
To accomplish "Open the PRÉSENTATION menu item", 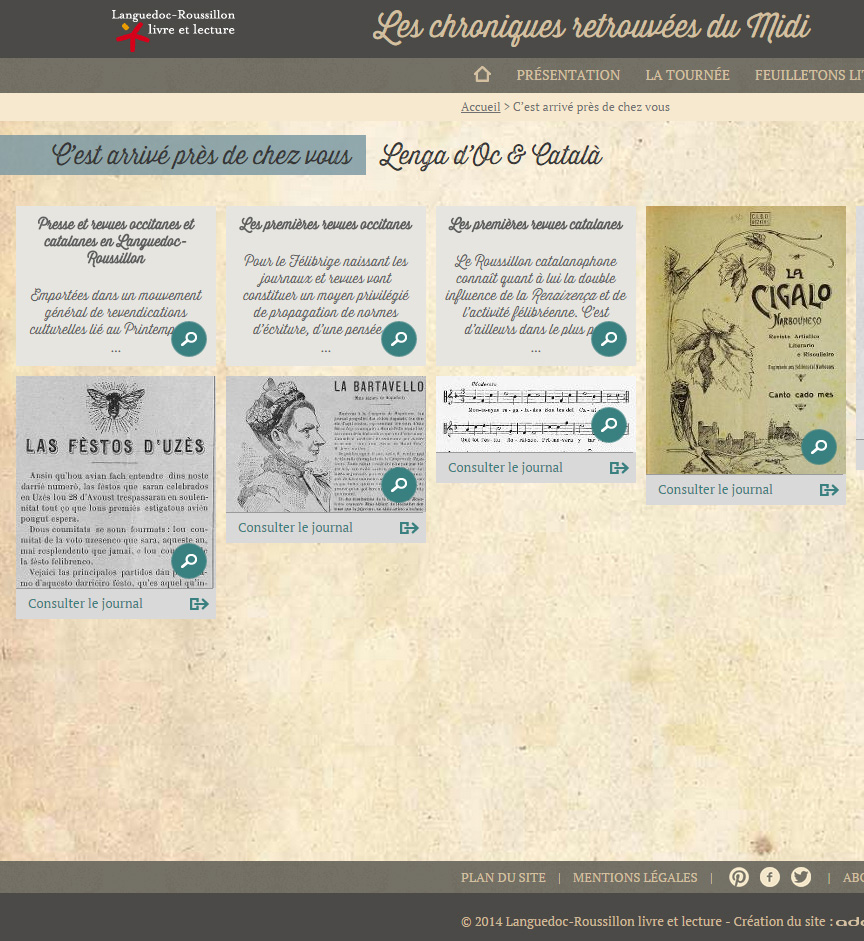I will (x=568, y=75).
